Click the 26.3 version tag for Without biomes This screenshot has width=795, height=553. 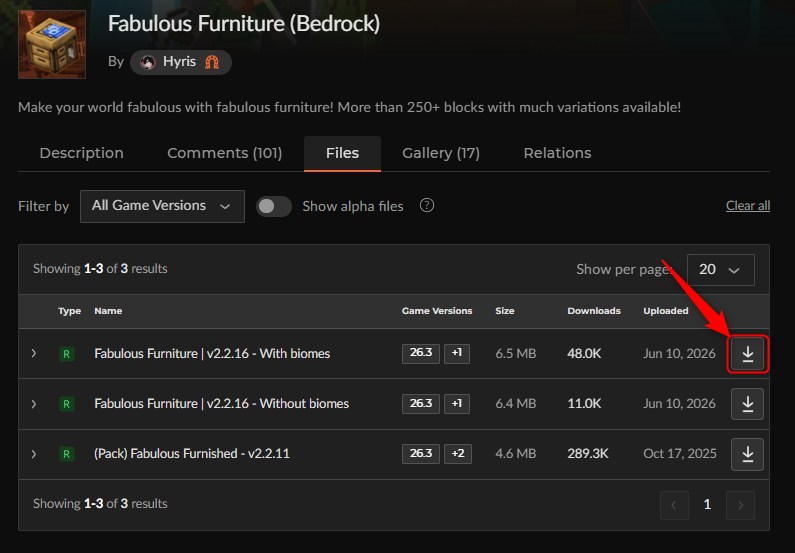point(421,404)
